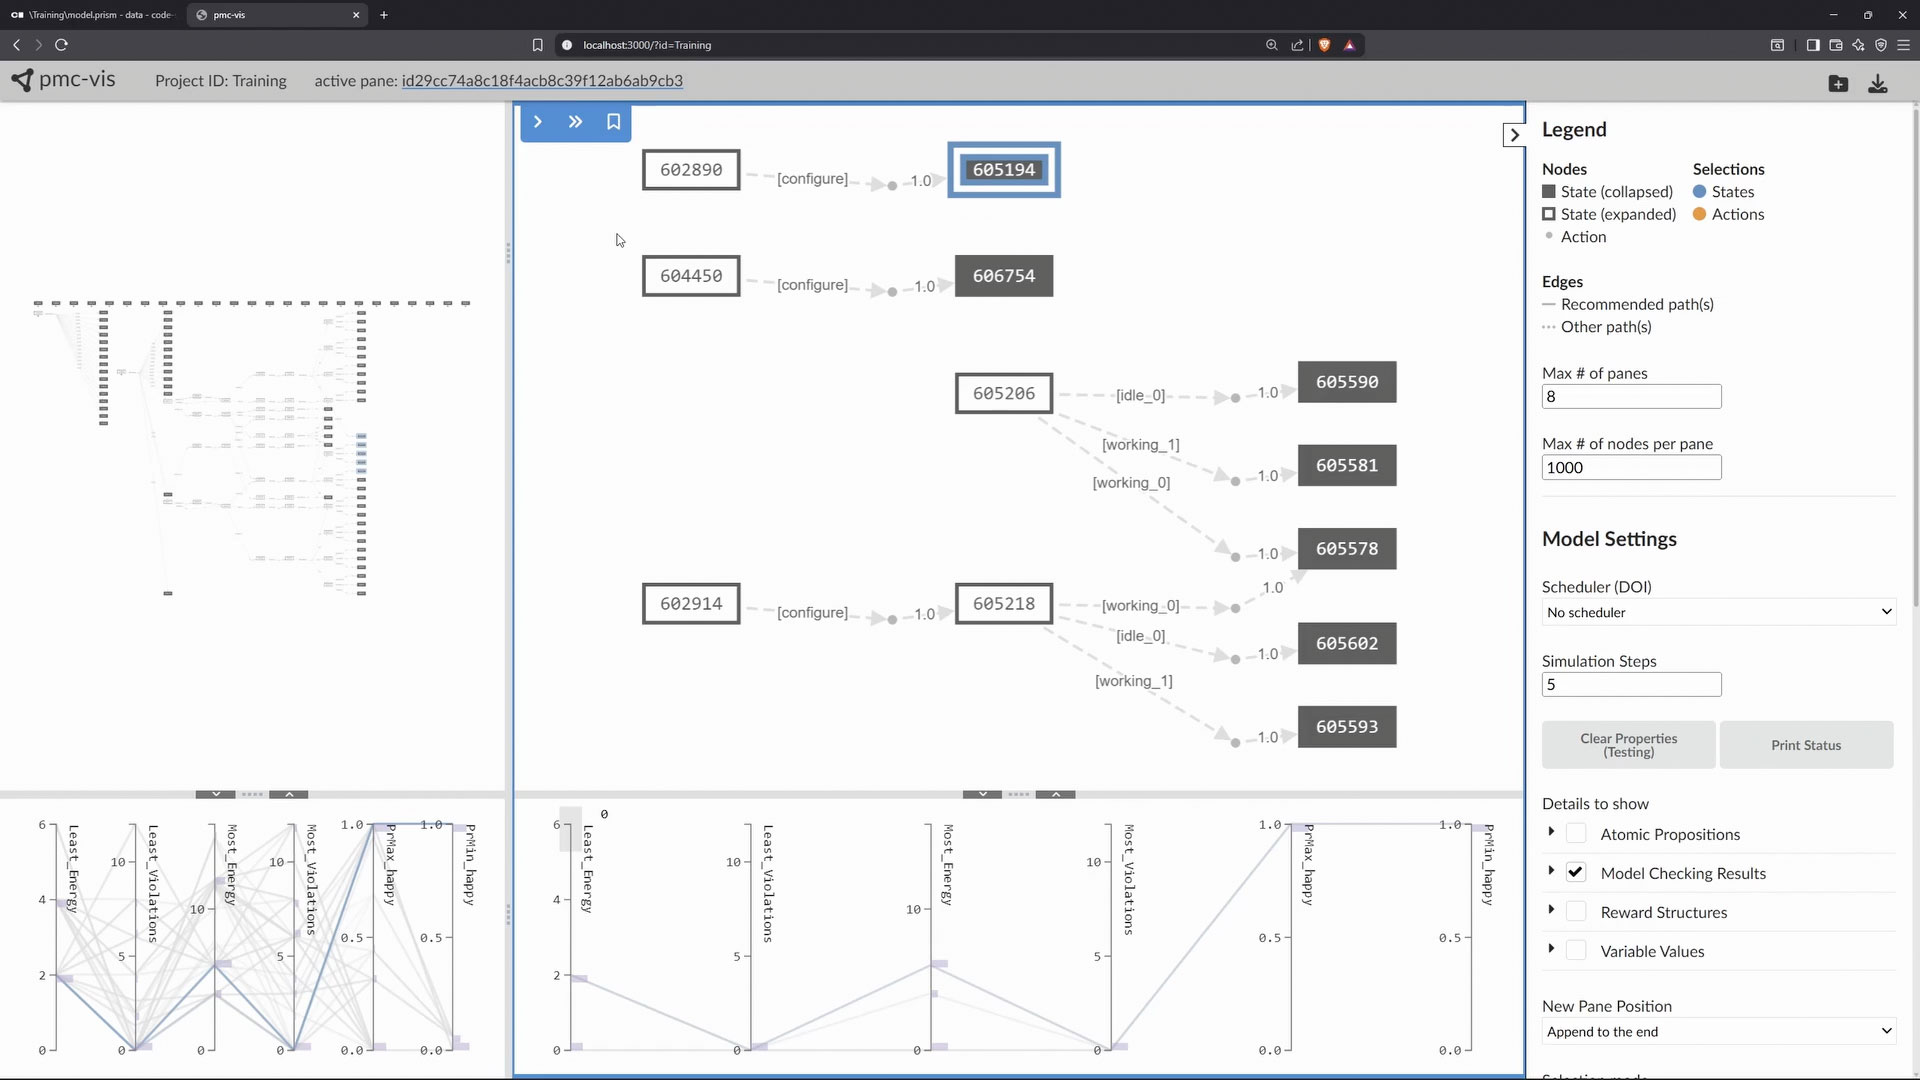This screenshot has height=1080, width=1920.
Task: Open the Scheduler (DOI) dropdown
Action: point(1718,612)
